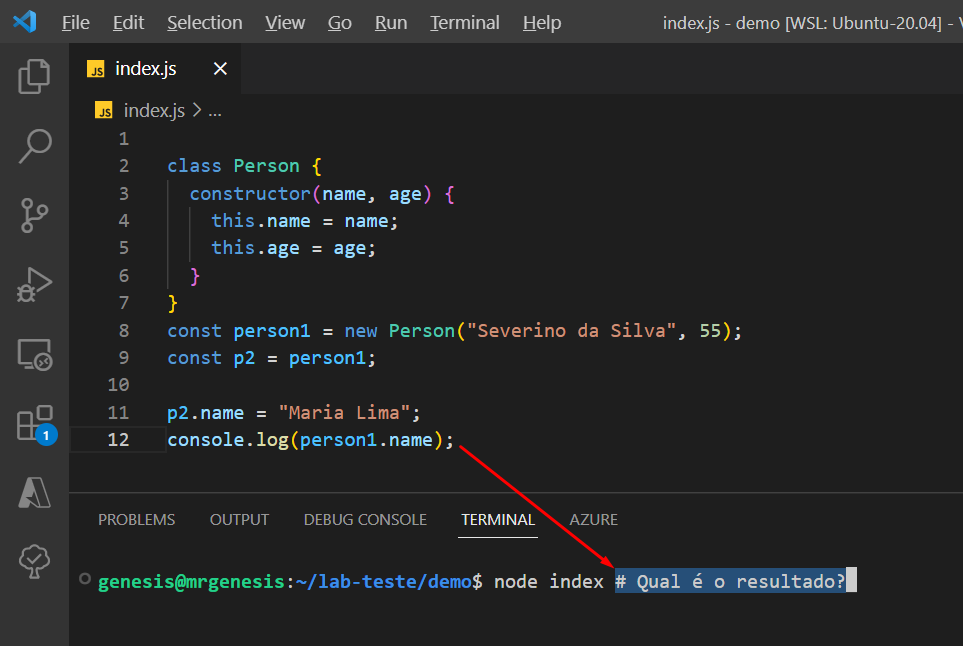Screen dimensions: 963x646
Task: Switch to the TERMINAL panel tab
Action: 497,519
